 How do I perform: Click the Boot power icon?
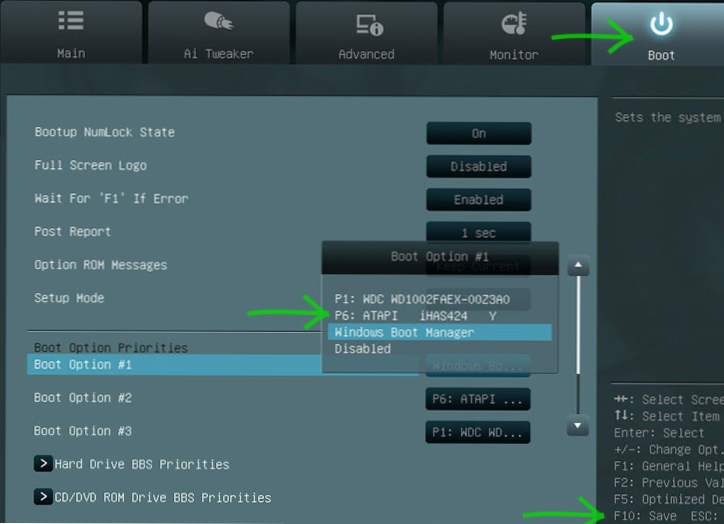point(661,24)
